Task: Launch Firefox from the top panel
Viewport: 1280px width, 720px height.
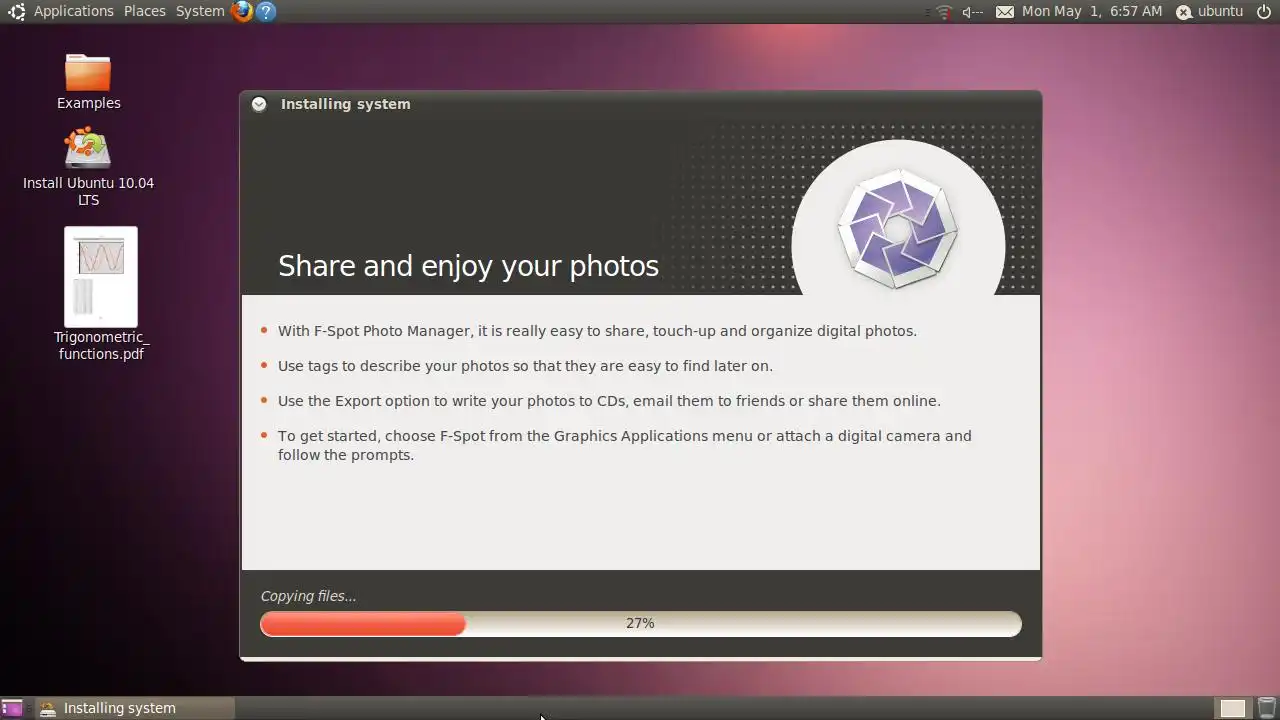Action: point(241,11)
